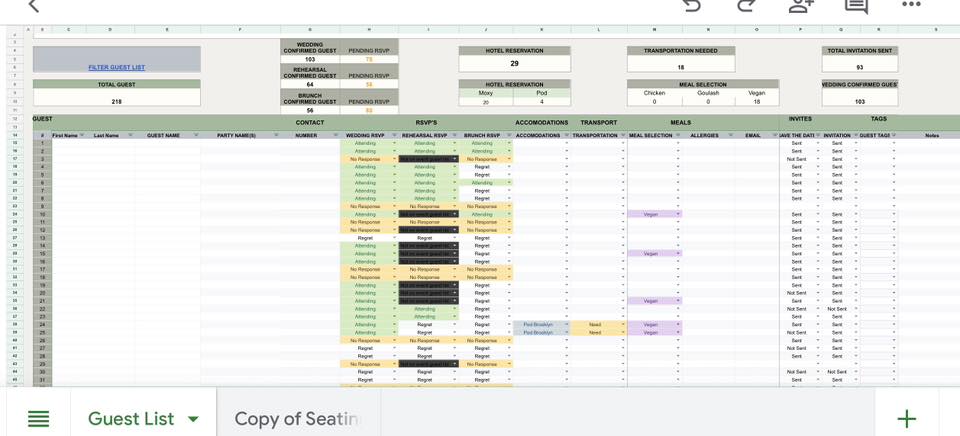Viewport: 960px width, 436px height.
Task: Open the comments icon
Action: pos(856,5)
